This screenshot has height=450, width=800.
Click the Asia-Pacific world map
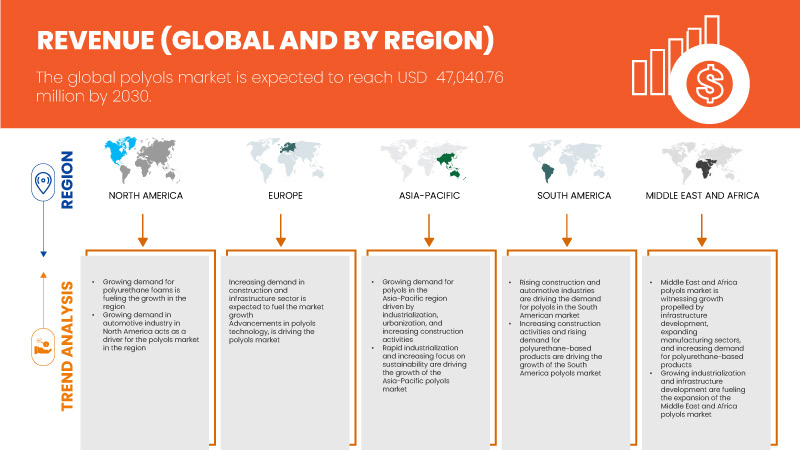[427, 160]
